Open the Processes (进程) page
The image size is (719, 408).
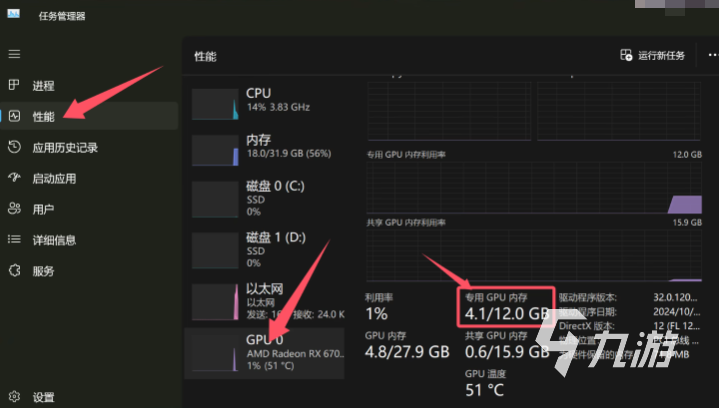89,85
